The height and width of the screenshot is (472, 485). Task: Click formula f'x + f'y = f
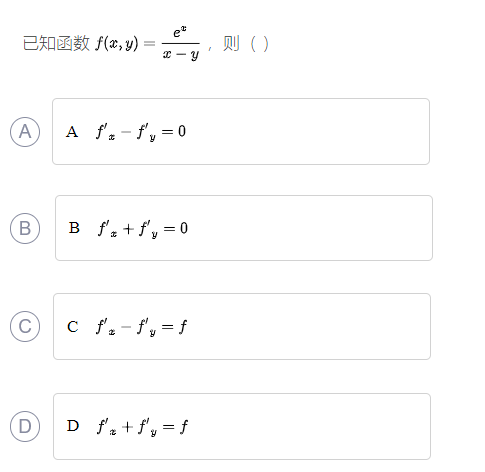tap(142, 427)
